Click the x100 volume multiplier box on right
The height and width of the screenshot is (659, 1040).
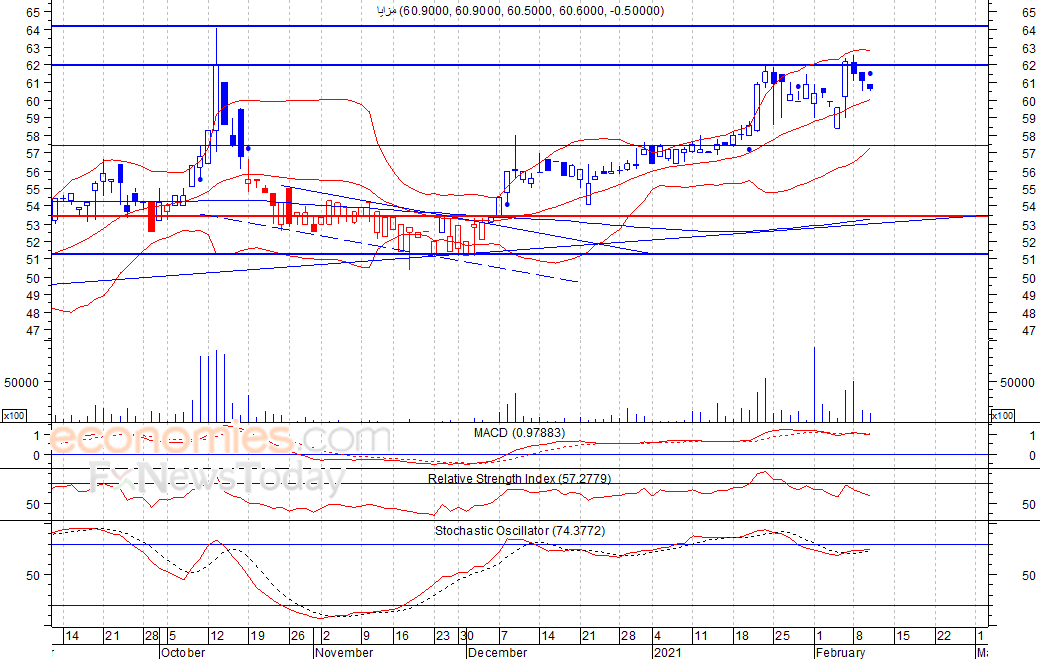tap(1002, 415)
